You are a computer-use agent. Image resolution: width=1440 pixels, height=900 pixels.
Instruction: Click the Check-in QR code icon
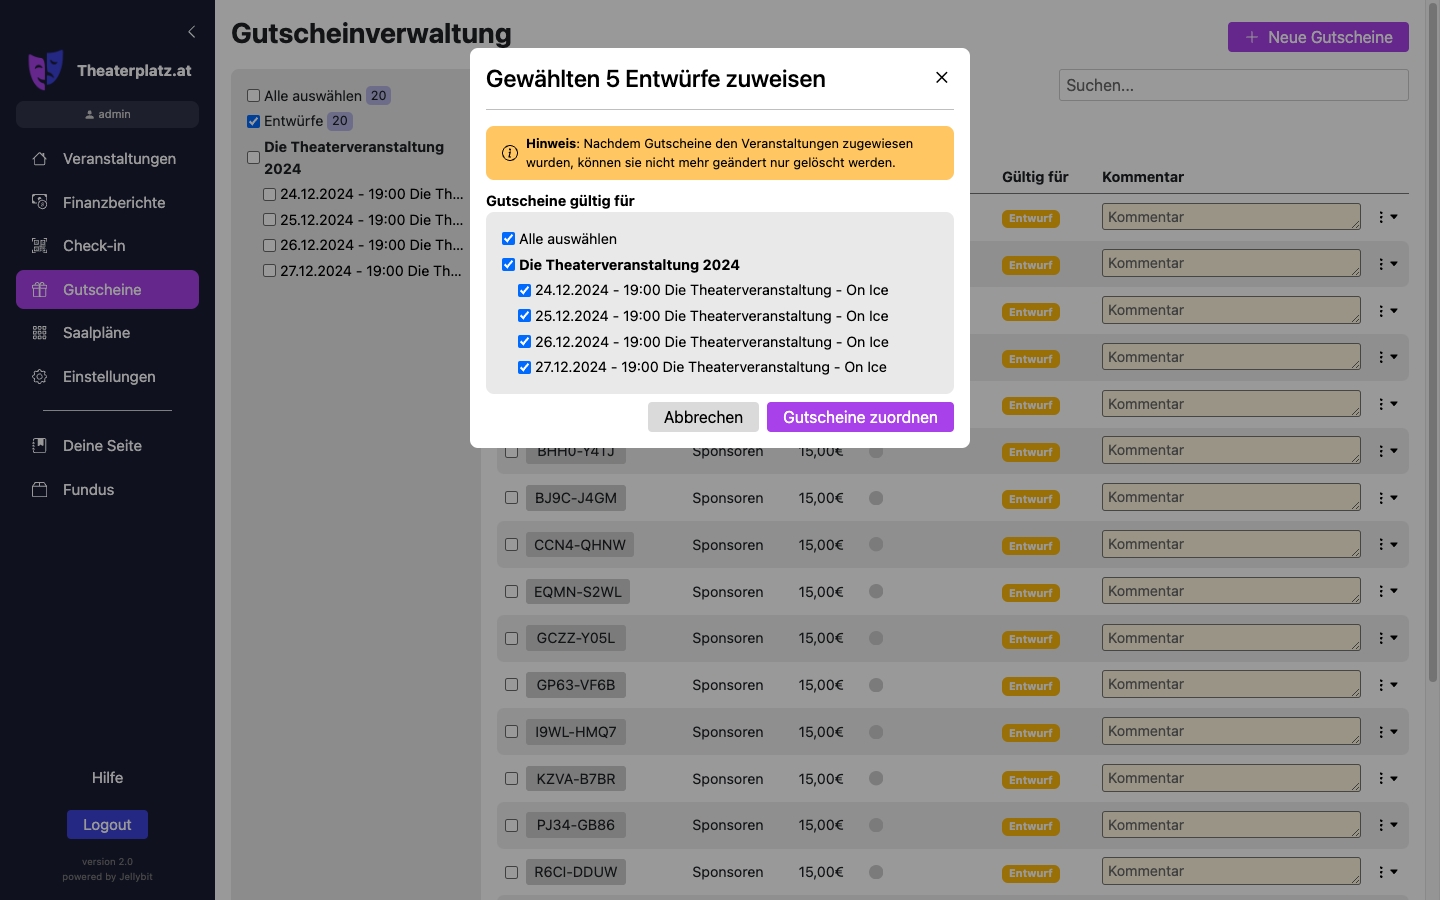coord(40,246)
